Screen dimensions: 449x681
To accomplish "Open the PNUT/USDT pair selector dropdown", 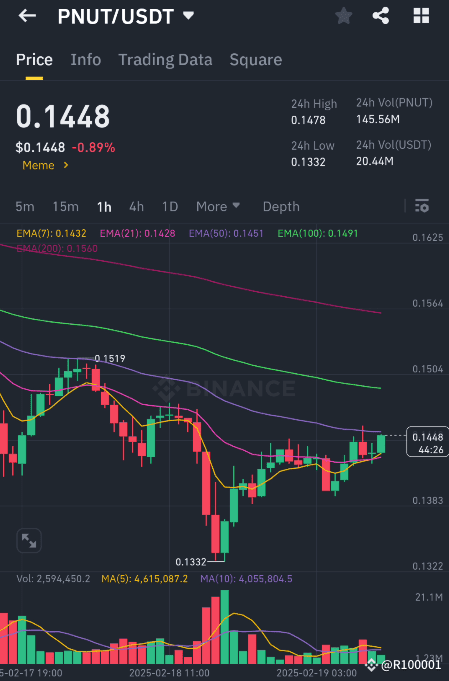I will (126, 17).
